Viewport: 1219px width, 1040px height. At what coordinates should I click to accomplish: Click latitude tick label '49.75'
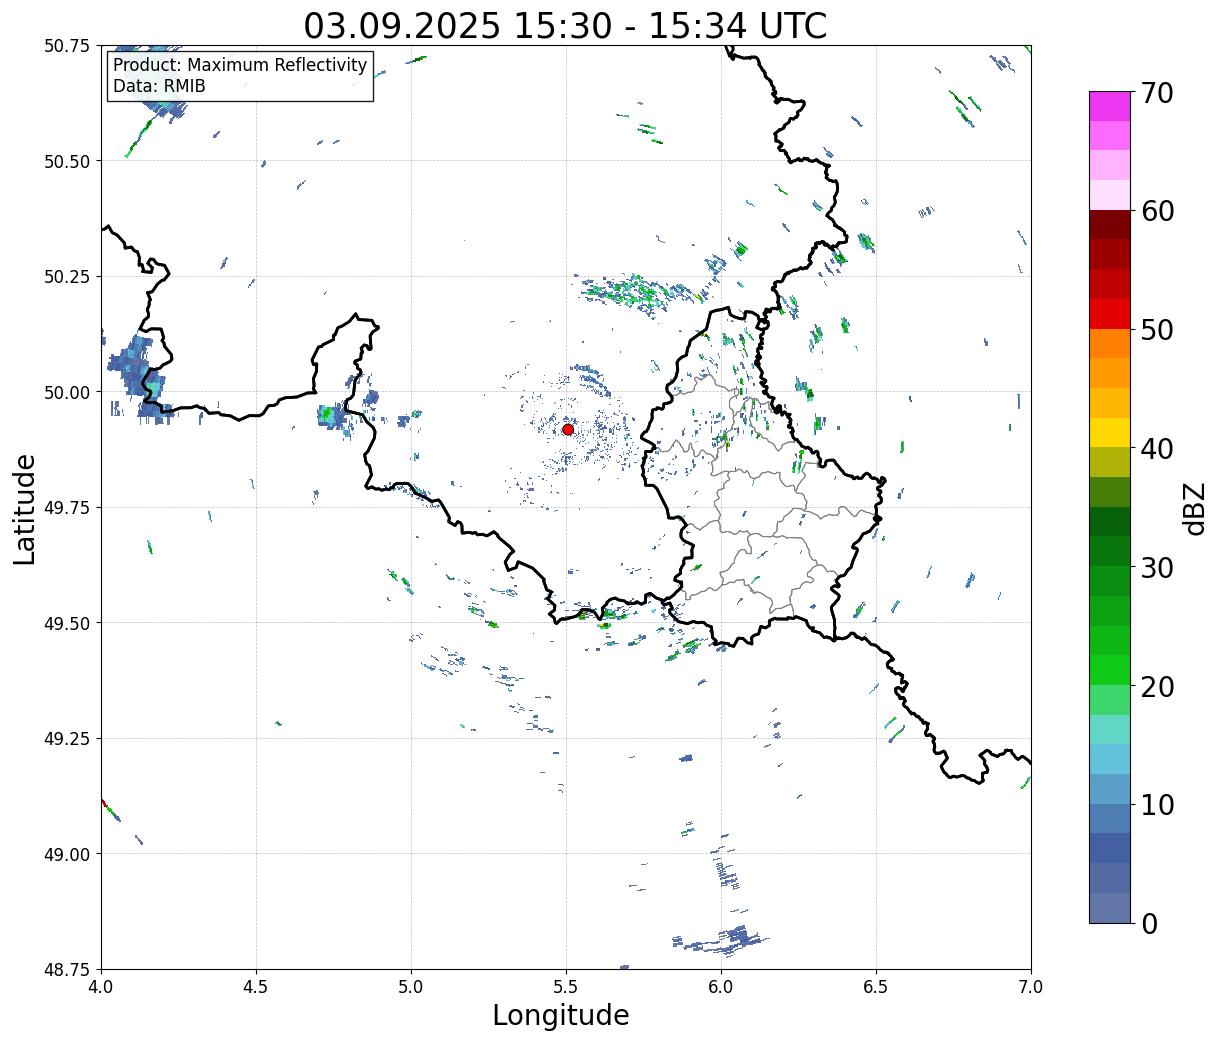[67, 508]
